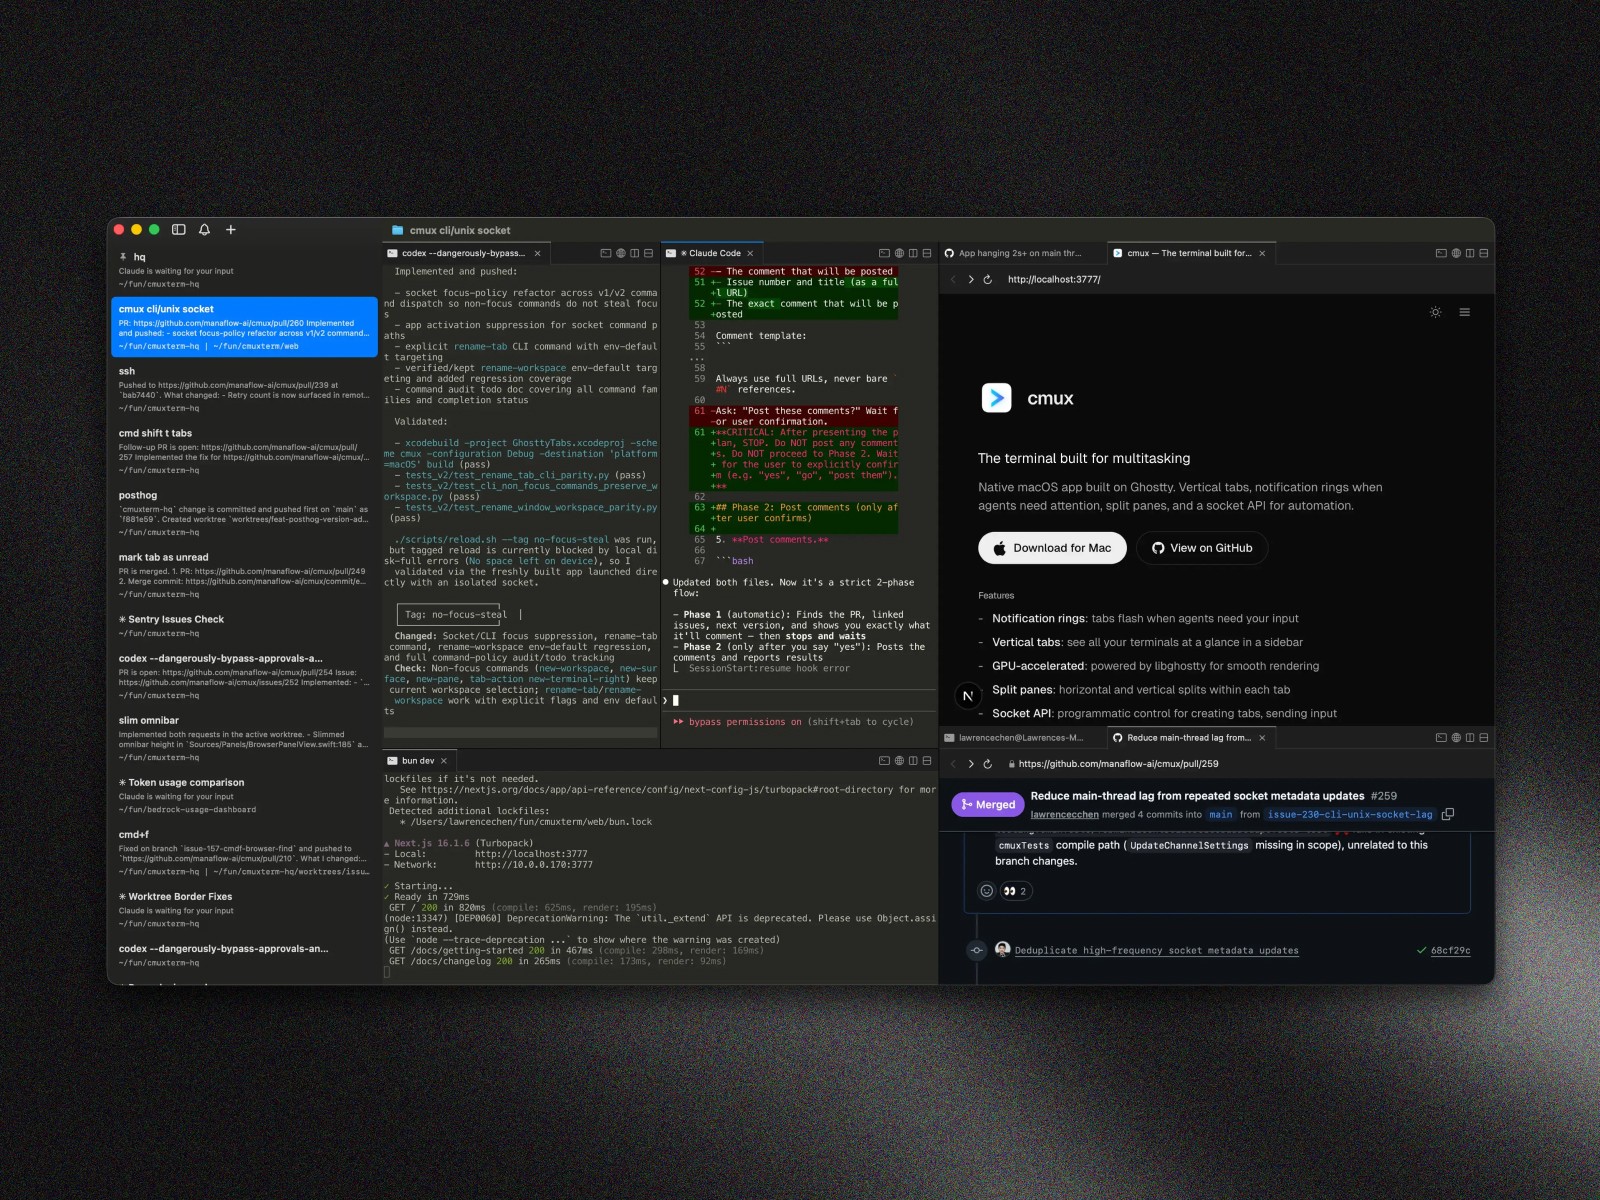Image resolution: width=1600 pixels, height=1200 pixels.
Task: New terminal icon in Claude Code pane
Action: [x=884, y=254]
